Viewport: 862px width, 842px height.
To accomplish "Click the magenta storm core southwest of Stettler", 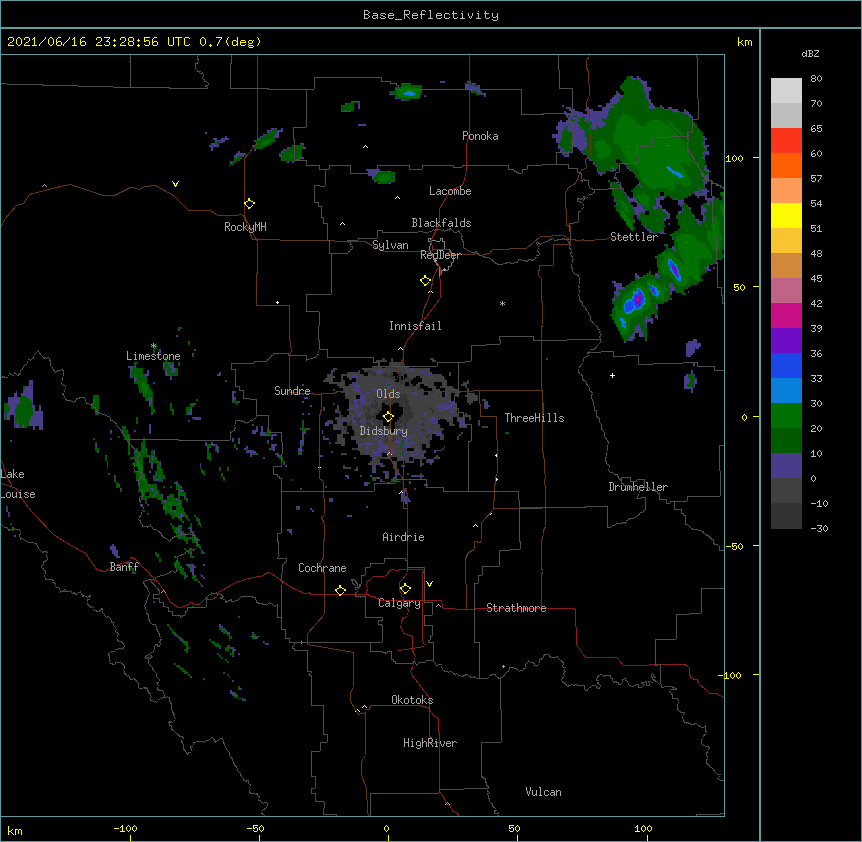I will (x=638, y=300).
